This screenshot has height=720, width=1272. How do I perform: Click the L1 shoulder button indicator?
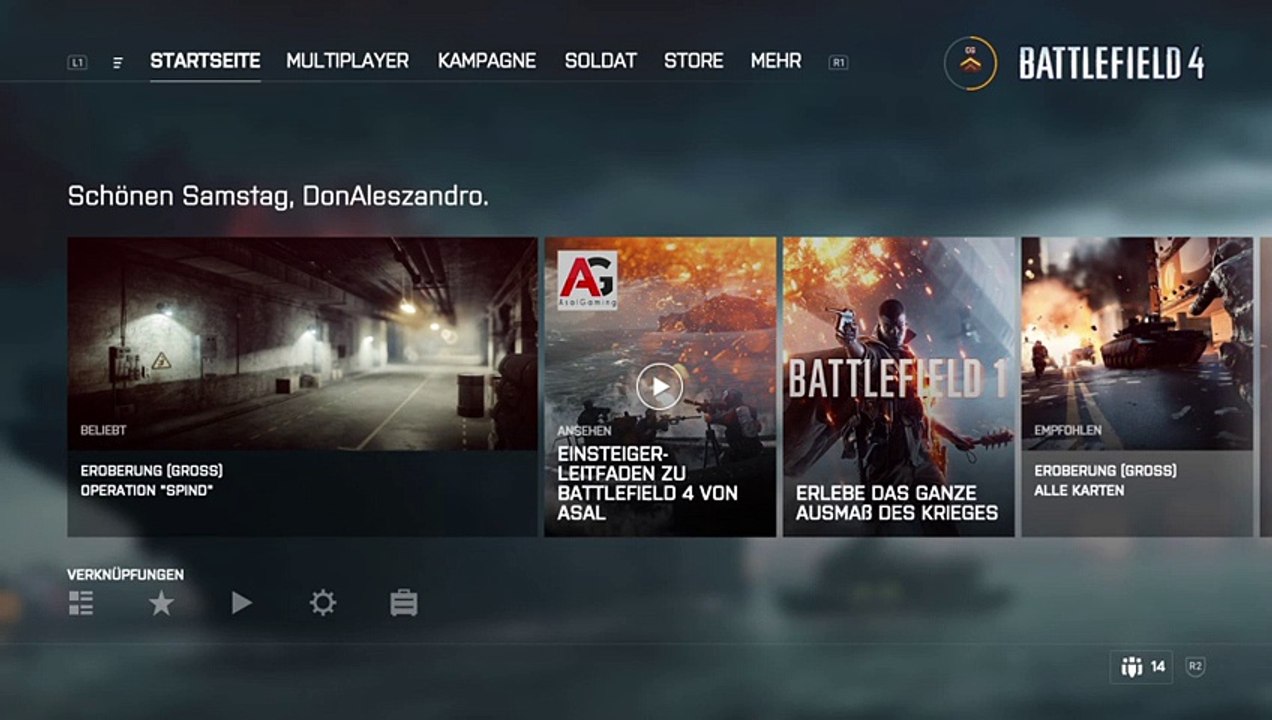77,62
